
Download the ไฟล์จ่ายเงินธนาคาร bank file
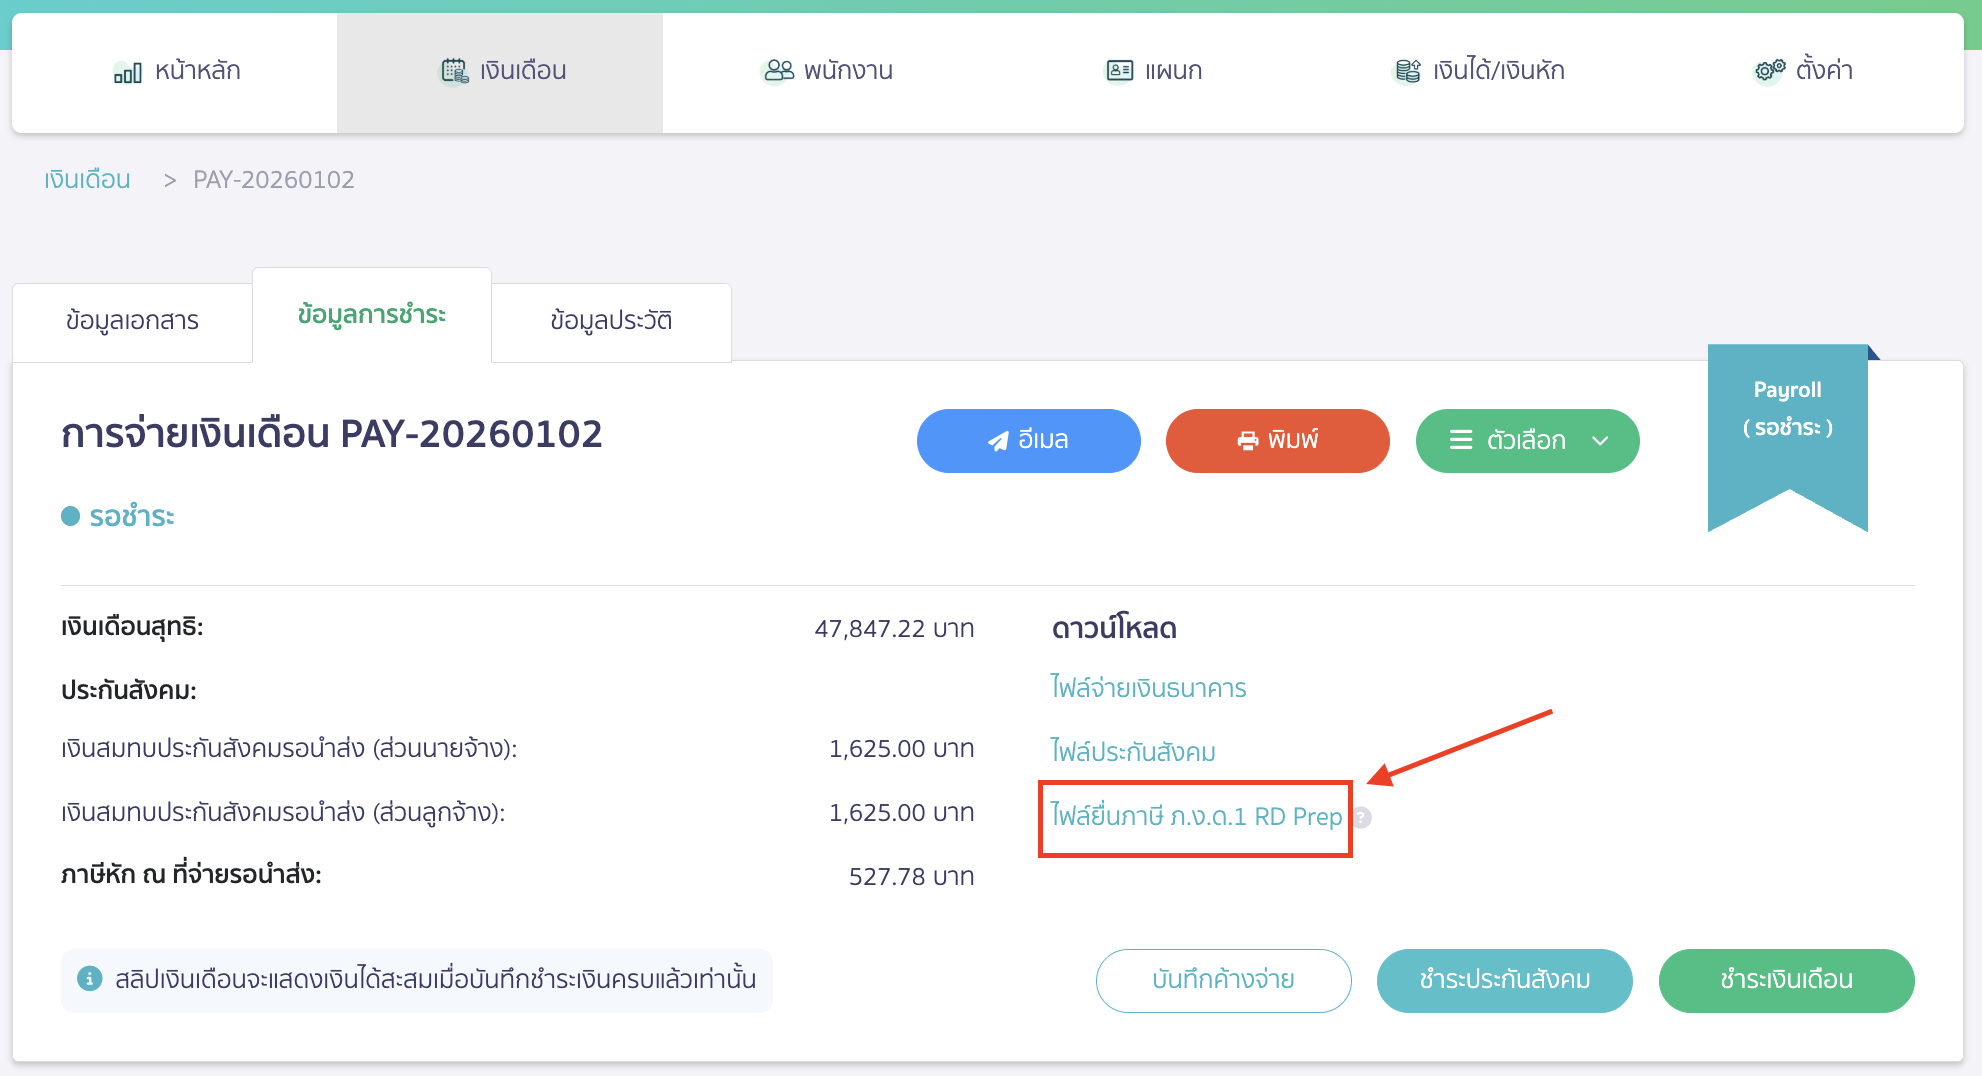click(x=1148, y=688)
